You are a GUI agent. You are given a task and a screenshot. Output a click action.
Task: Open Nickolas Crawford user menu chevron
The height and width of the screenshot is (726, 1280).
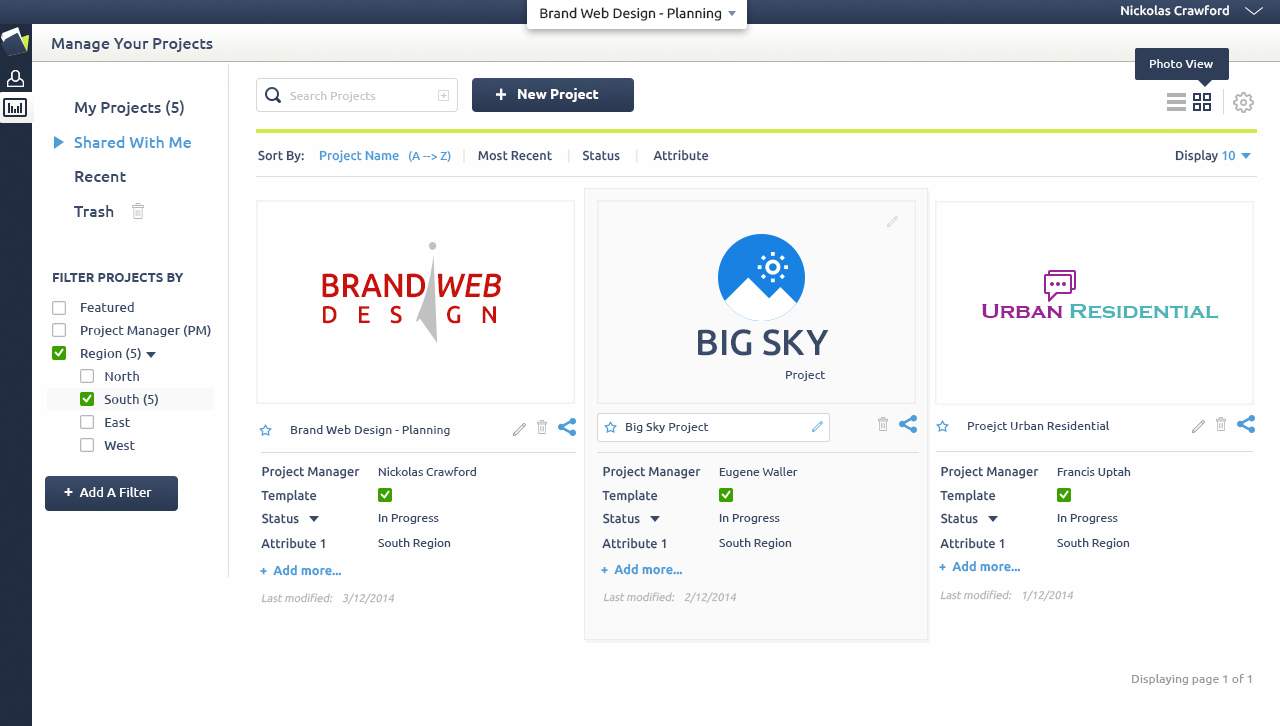pyautogui.click(x=1254, y=12)
